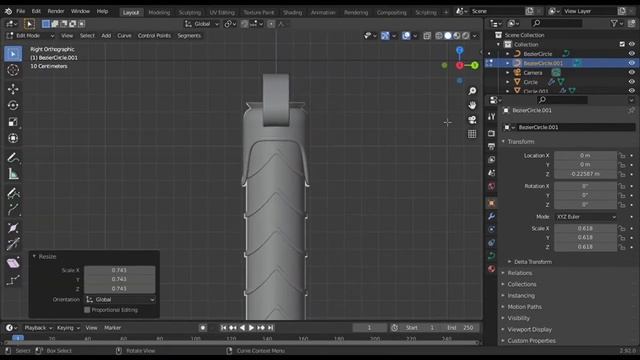The width and height of the screenshot is (640, 360).
Task: Select the Select Box tool
Action: (13, 54)
